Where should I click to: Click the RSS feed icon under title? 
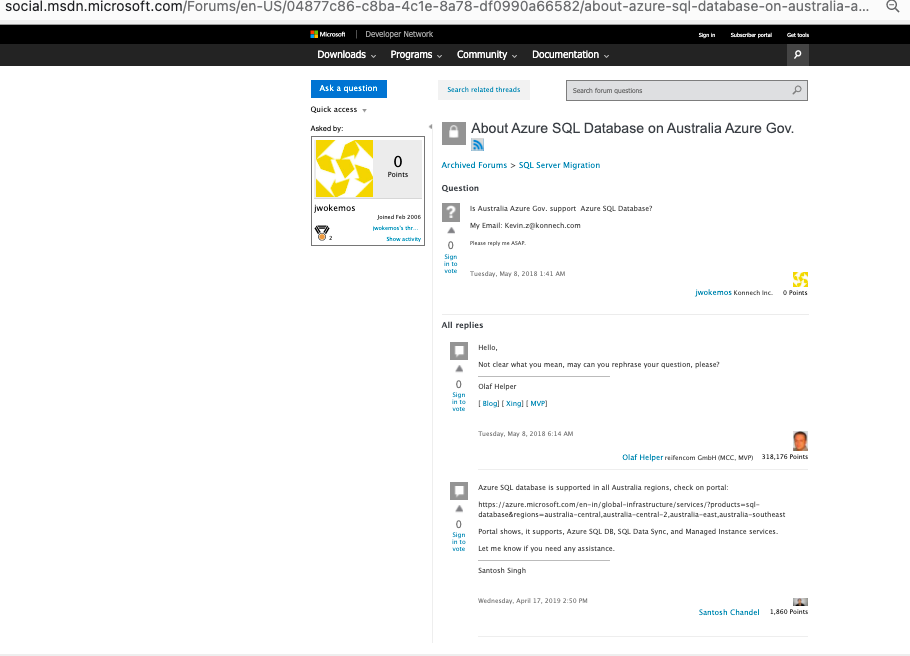click(x=478, y=145)
